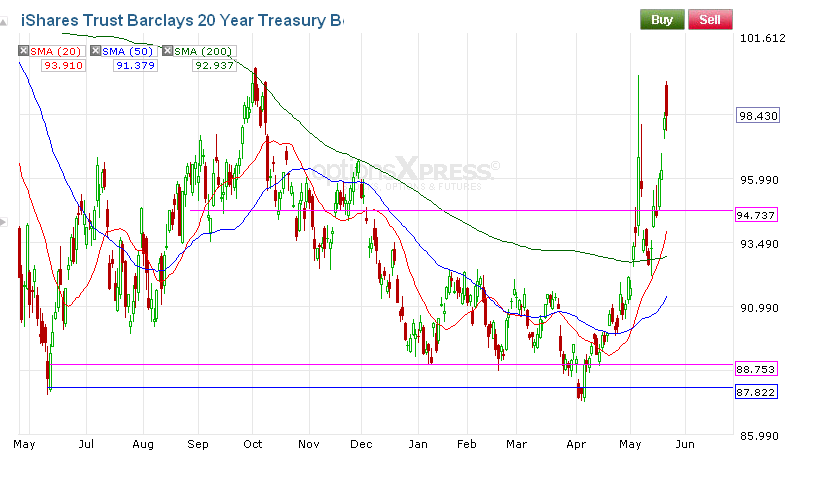Image resolution: width=822 pixels, height=482 pixels.
Task: Remove the SMA (50) indicator
Action: click(x=95, y=51)
